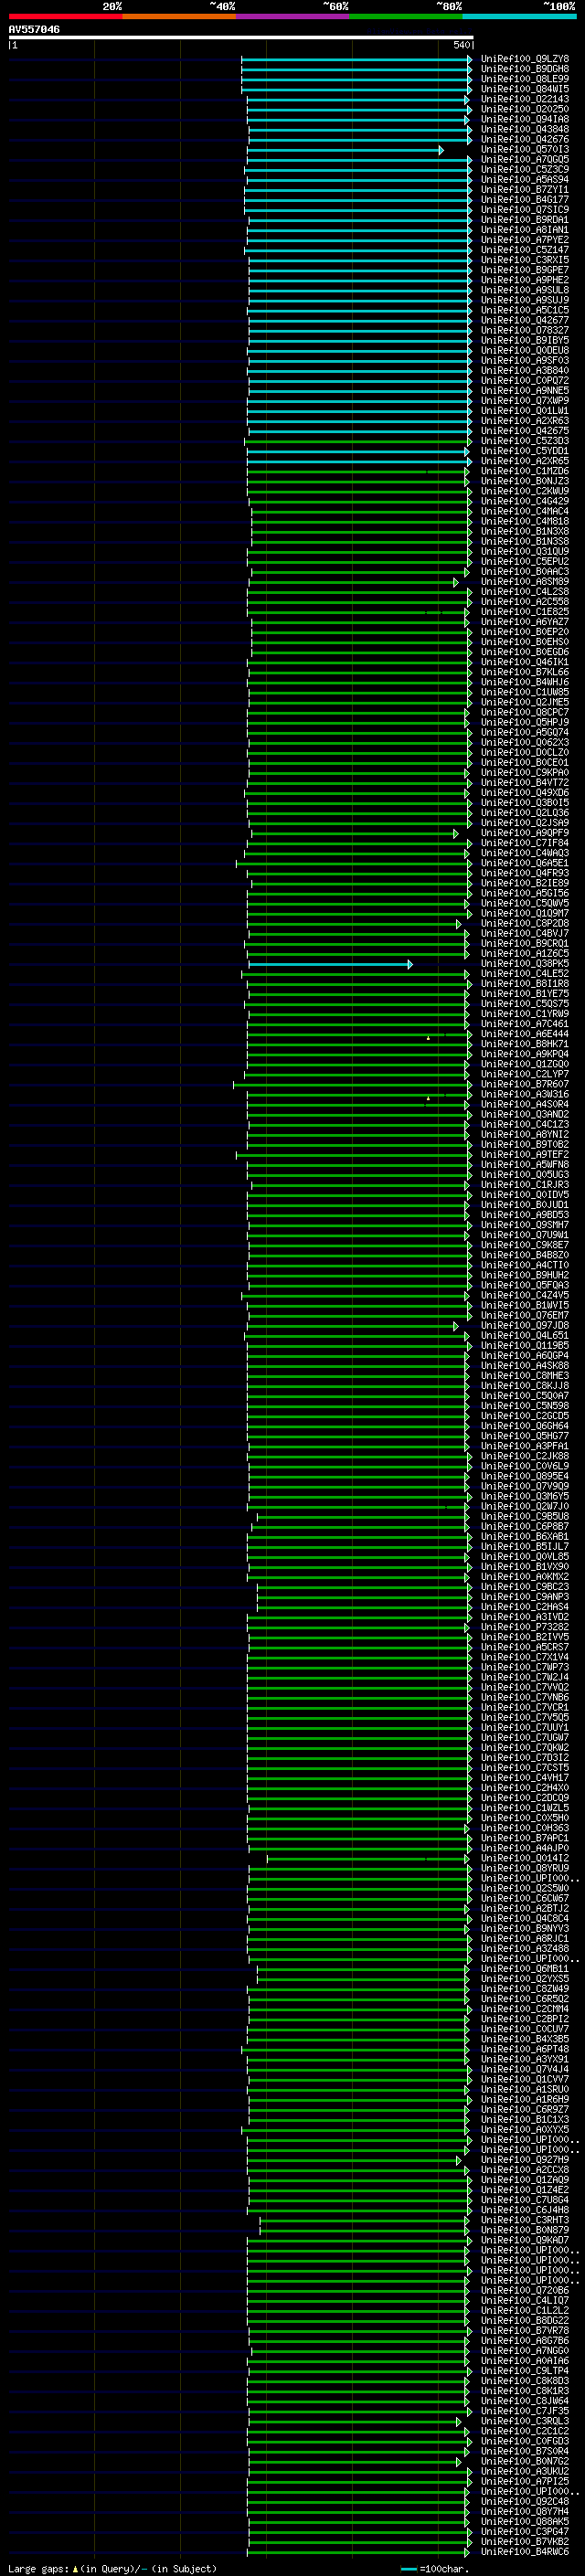Select label UniRef100_A1Z6C5
The height and width of the screenshot is (2576, 585).
click(525, 953)
